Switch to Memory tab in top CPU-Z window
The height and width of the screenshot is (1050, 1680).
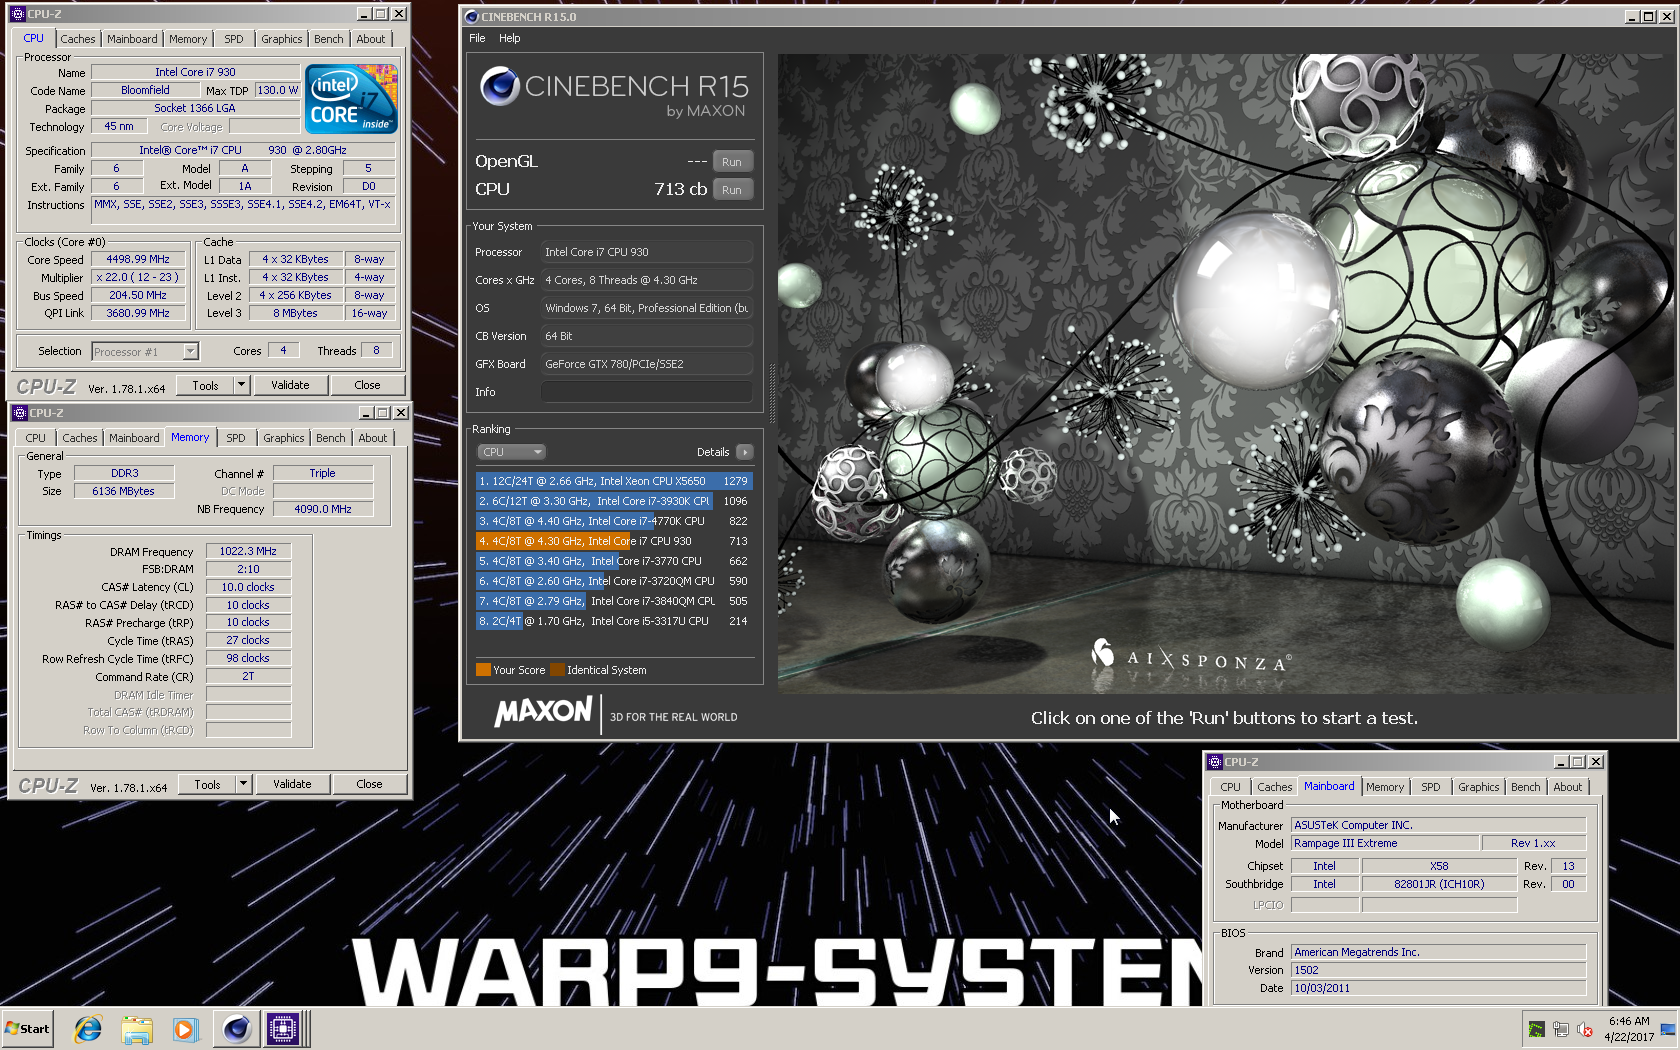pyautogui.click(x=188, y=39)
